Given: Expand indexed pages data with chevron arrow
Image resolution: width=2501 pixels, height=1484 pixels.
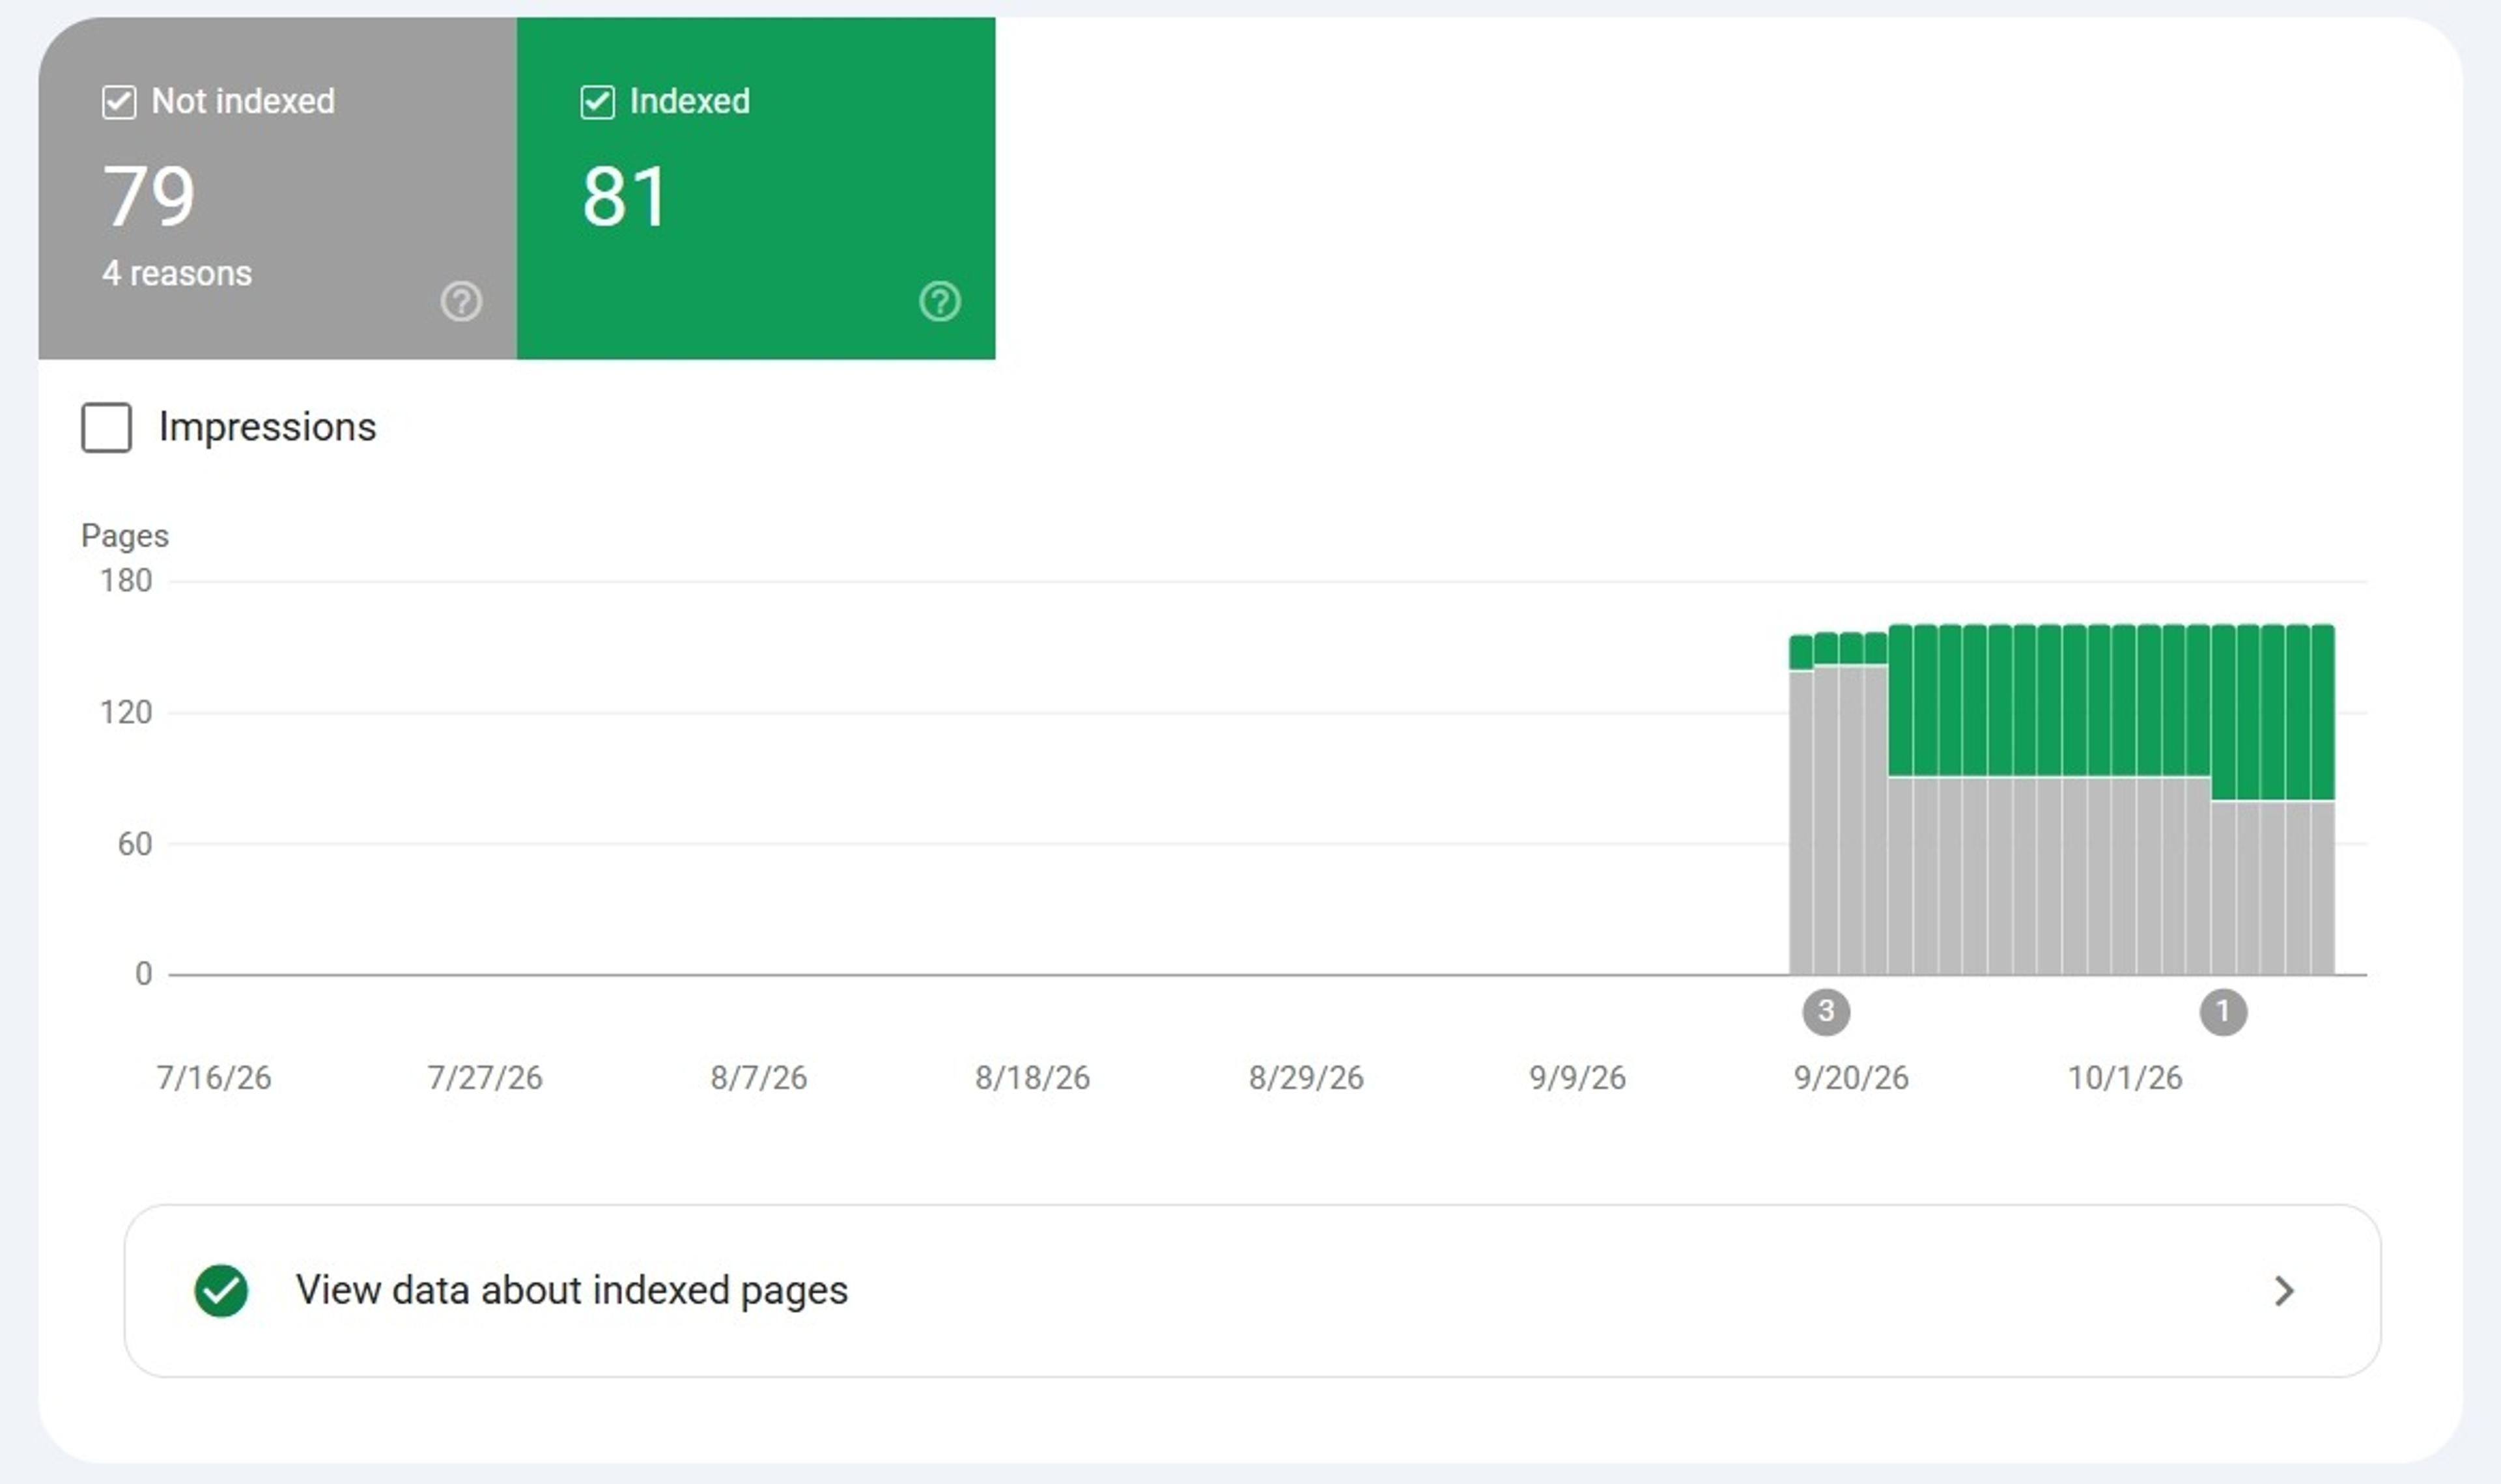Looking at the screenshot, I should [2283, 1290].
